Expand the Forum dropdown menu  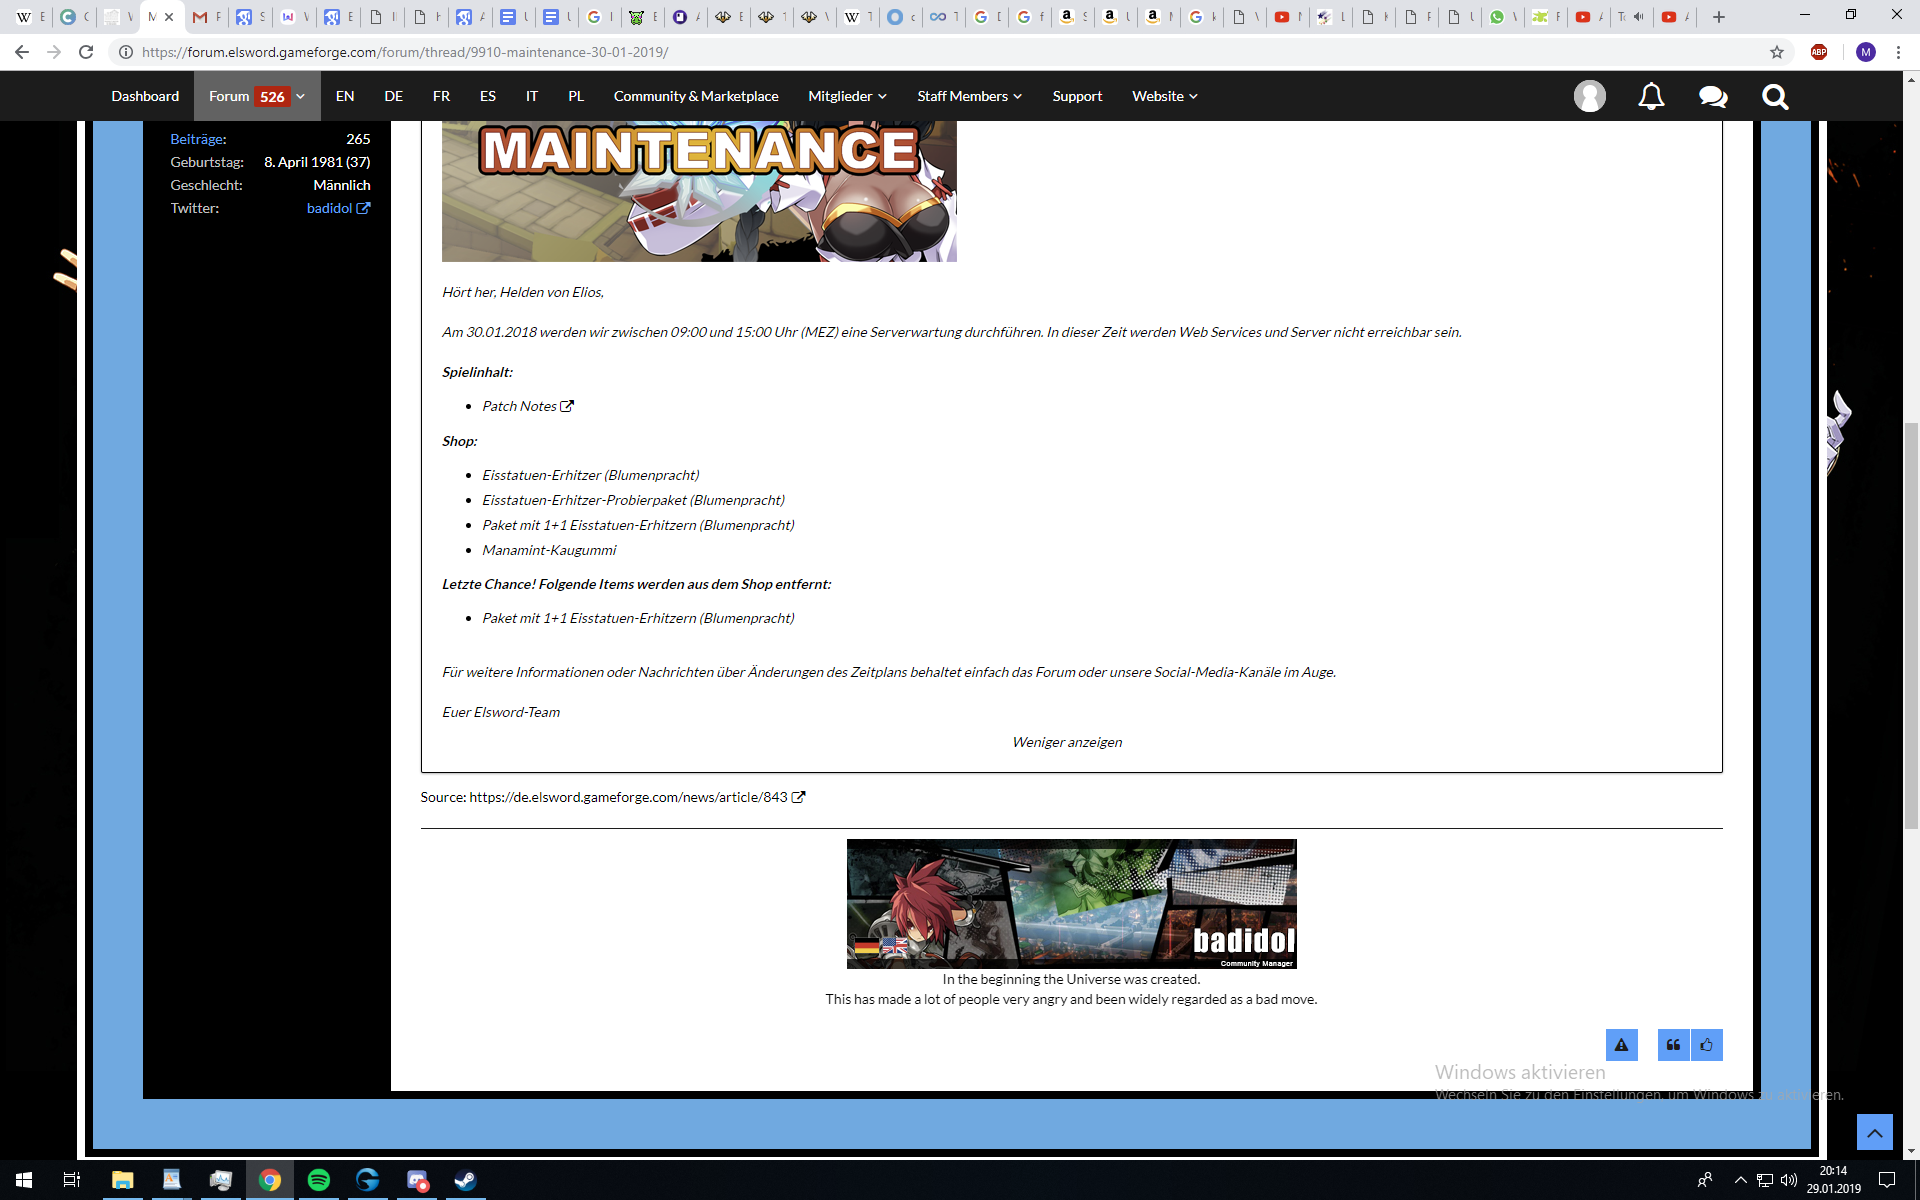click(300, 96)
